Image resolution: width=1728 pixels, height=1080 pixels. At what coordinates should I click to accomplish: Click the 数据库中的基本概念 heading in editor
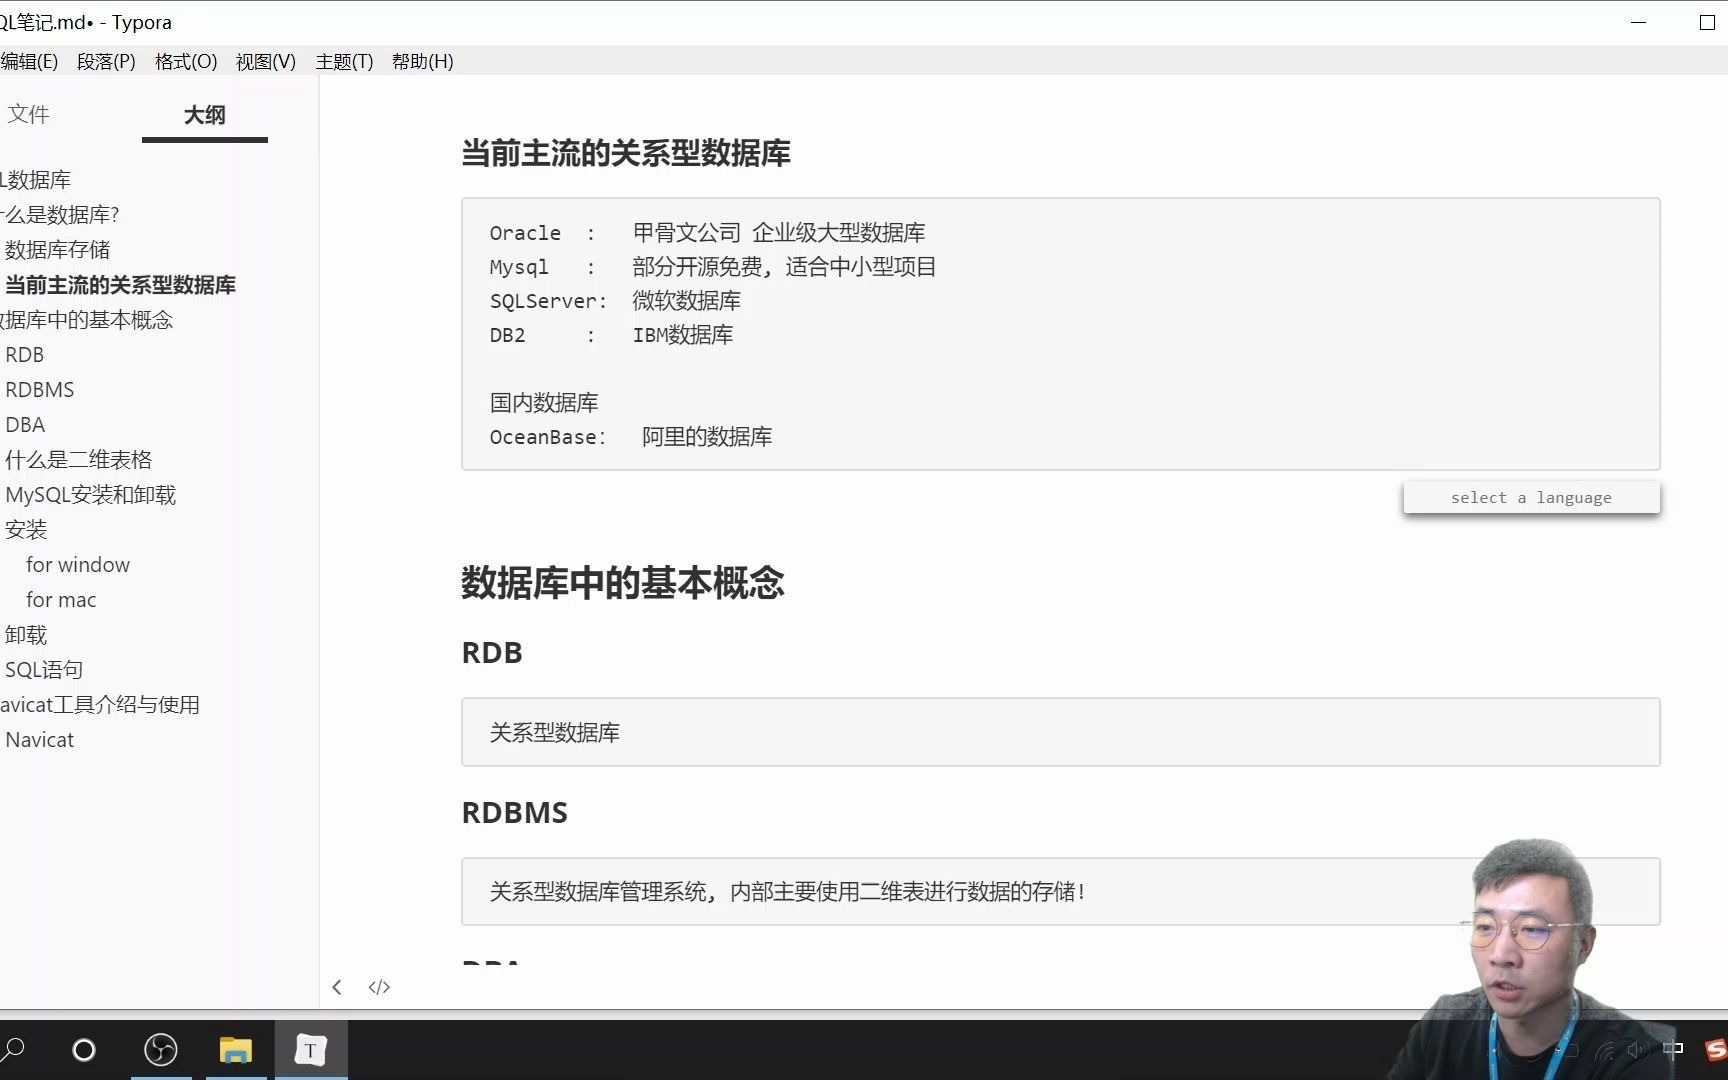(623, 582)
